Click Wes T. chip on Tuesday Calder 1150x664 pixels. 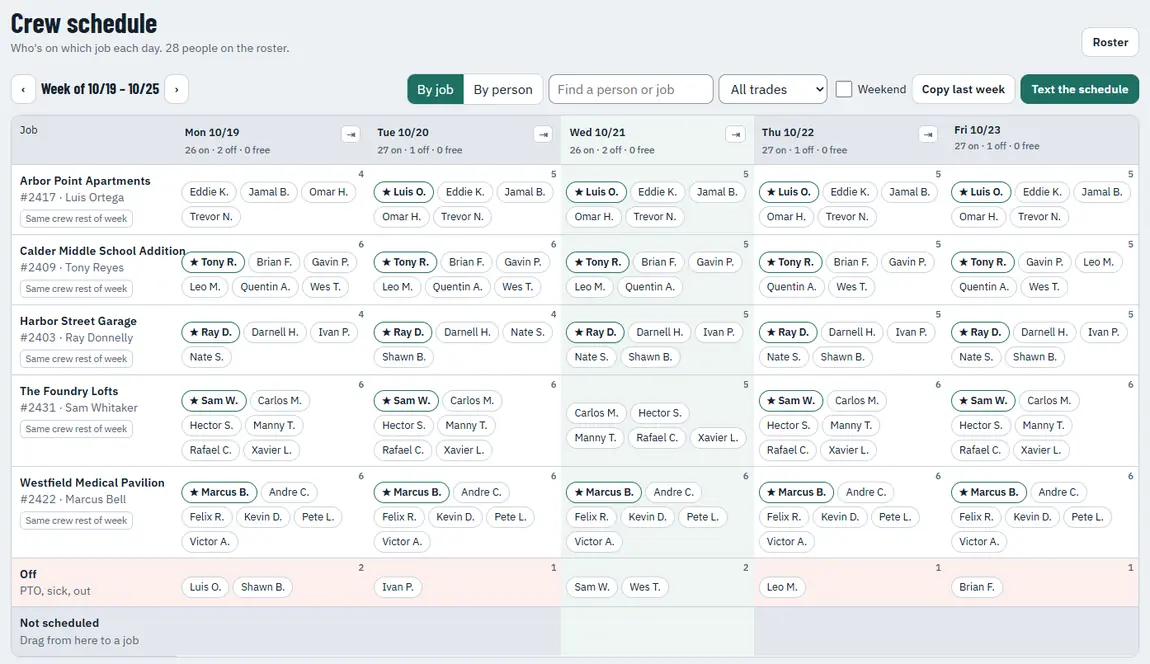[x=518, y=287]
